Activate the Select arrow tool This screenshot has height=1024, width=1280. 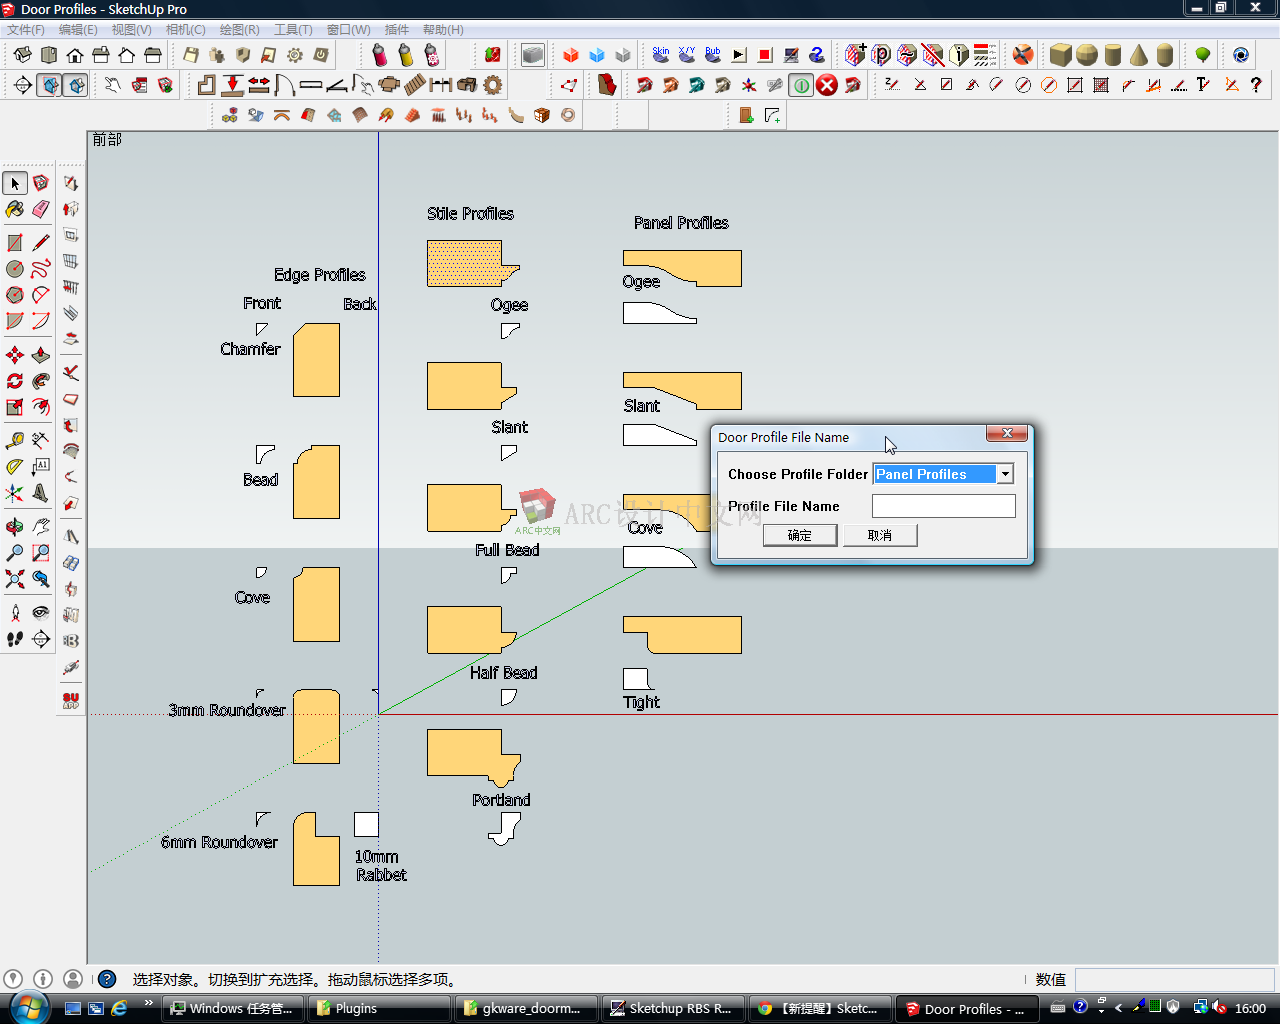(14, 183)
